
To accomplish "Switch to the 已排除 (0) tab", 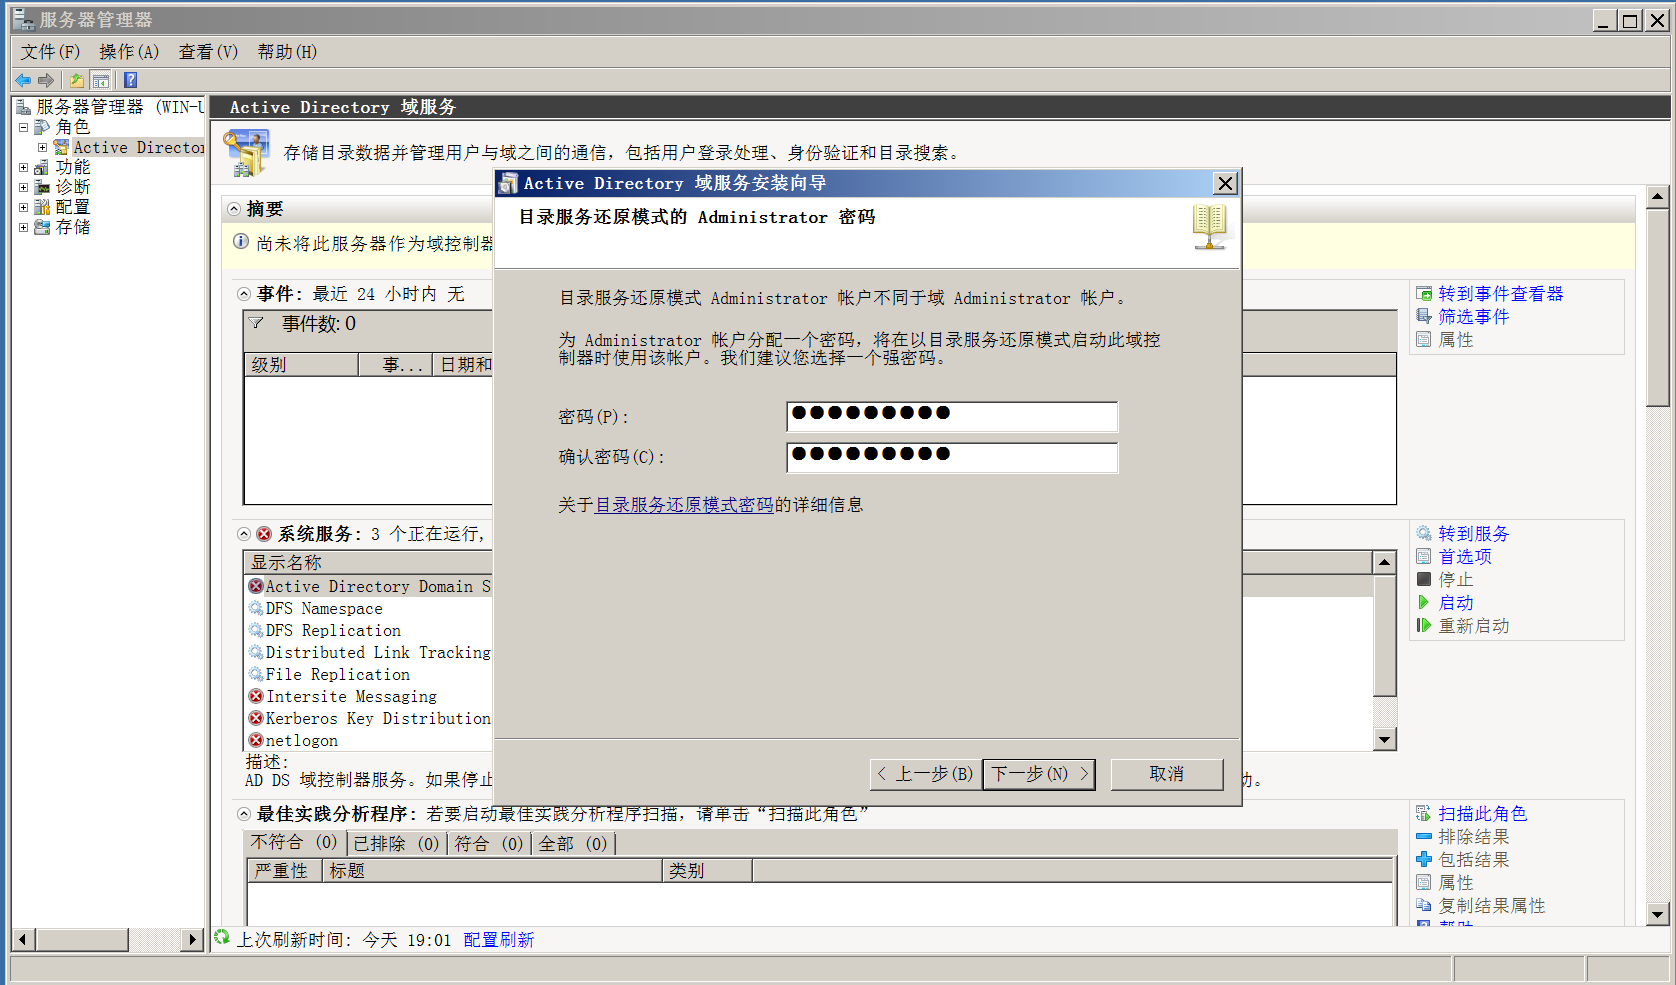I will [396, 844].
